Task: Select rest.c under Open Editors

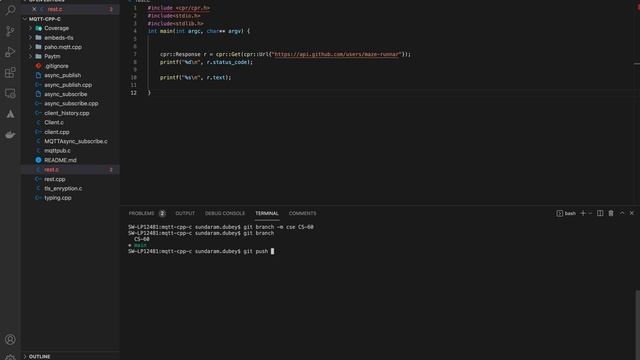Action: click(70, 9)
